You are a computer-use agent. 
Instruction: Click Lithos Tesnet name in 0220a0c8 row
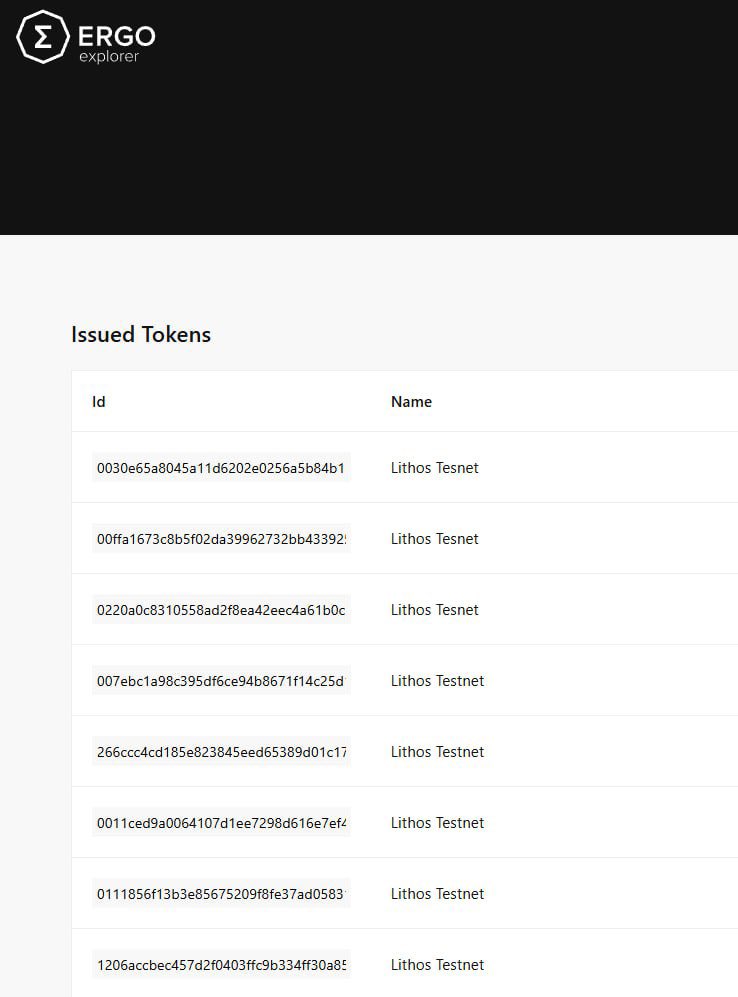pyautogui.click(x=434, y=610)
